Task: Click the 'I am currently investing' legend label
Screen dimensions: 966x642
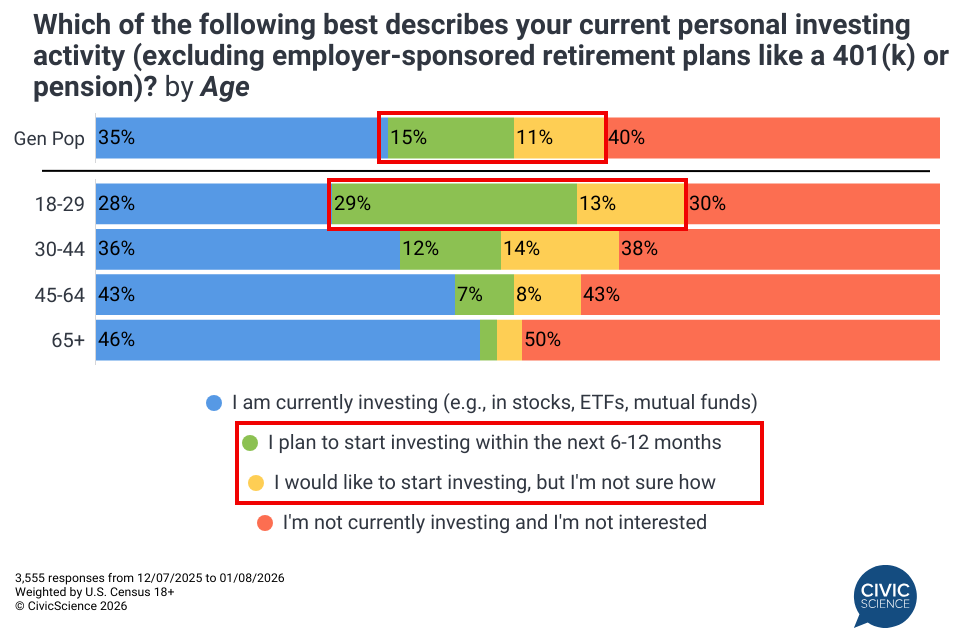Action: (494, 403)
